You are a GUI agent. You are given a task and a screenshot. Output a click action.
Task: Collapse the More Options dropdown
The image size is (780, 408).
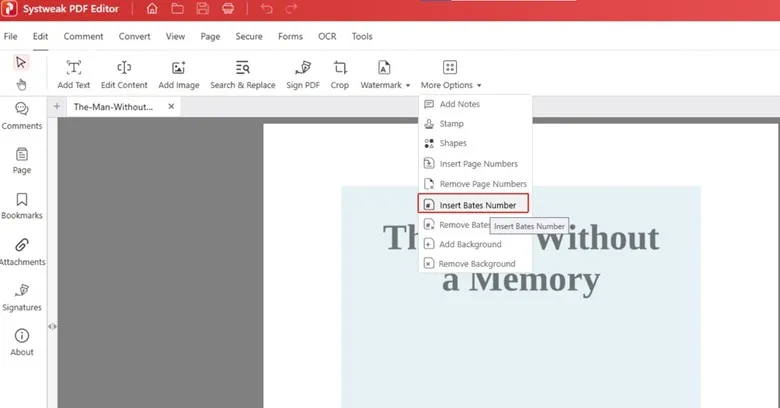point(451,74)
